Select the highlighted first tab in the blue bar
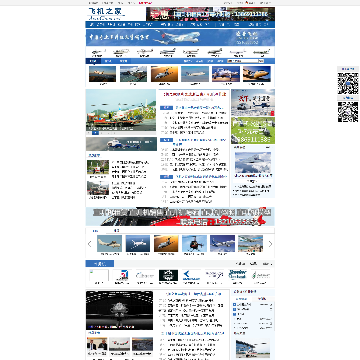The width and height of the screenshot is (360, 360). click(x=94, y=61)
